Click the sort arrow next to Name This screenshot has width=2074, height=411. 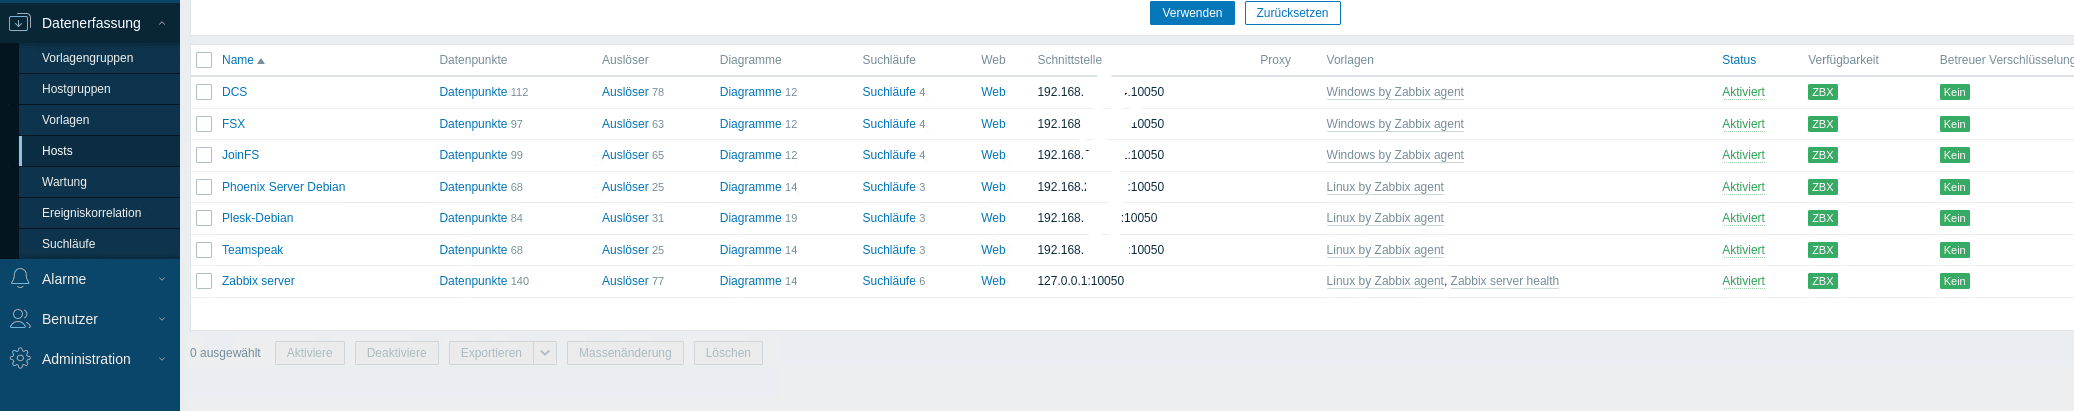click(x=261, y=61)
